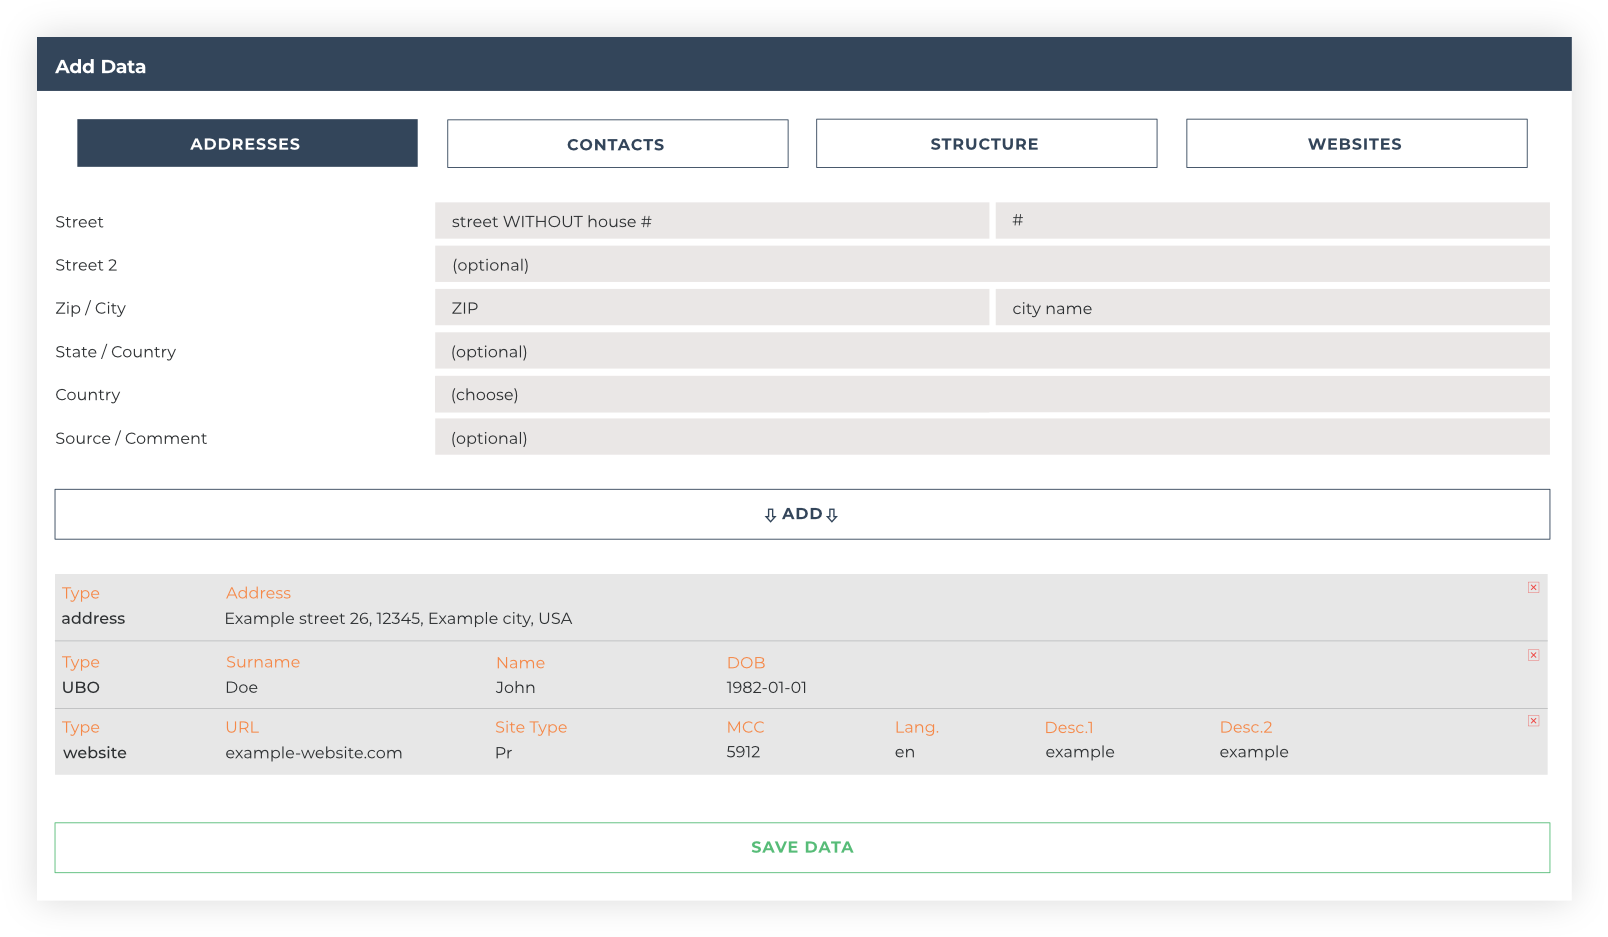The width and height of the screenshot is (1608, 937).
Task: Delete the address entry row
Action: (1533, 587)
